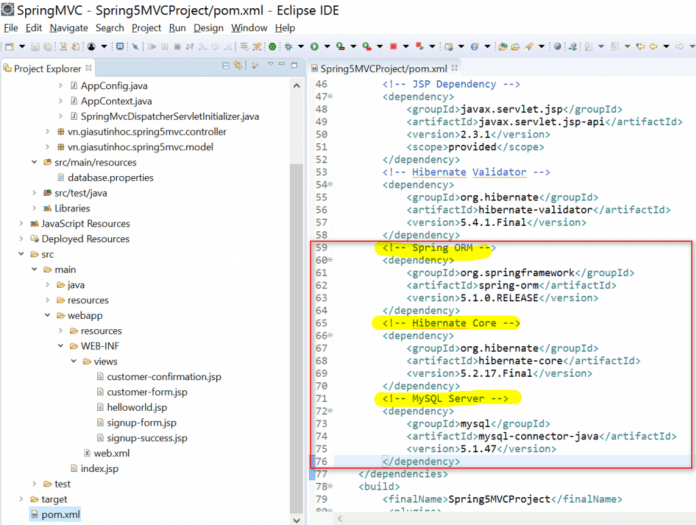696x525 pixels.
Task: Click the New file toolbar icon
Action: pos(9,46)
